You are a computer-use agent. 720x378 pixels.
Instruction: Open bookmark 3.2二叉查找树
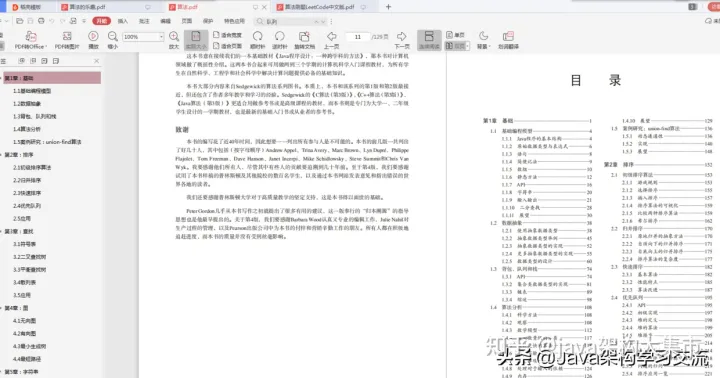tap(29, 257)
